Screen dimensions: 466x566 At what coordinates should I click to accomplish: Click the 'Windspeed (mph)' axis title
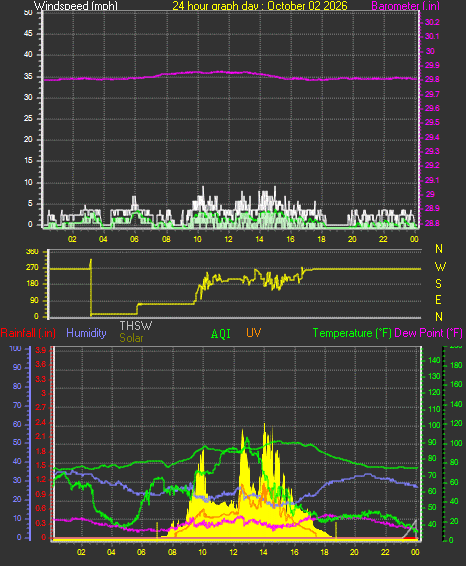coord(76,6)
